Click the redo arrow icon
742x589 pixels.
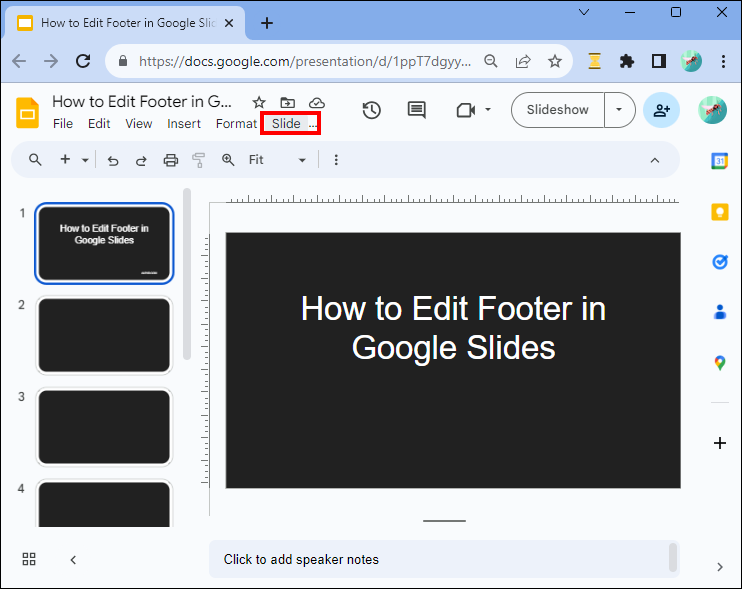141,160
